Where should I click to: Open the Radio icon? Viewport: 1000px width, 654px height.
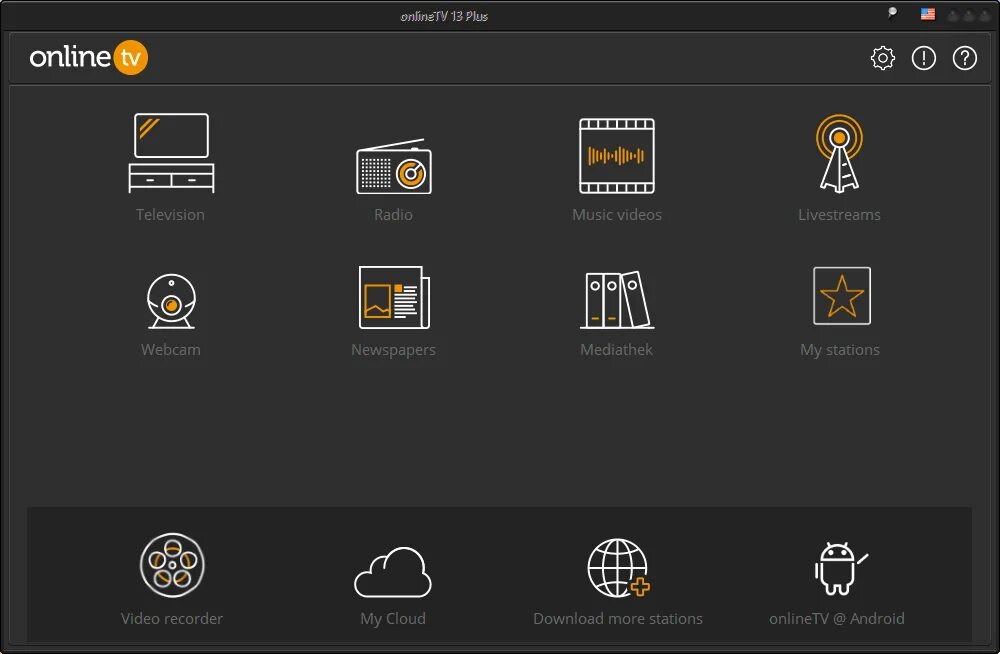coord(393,166)
